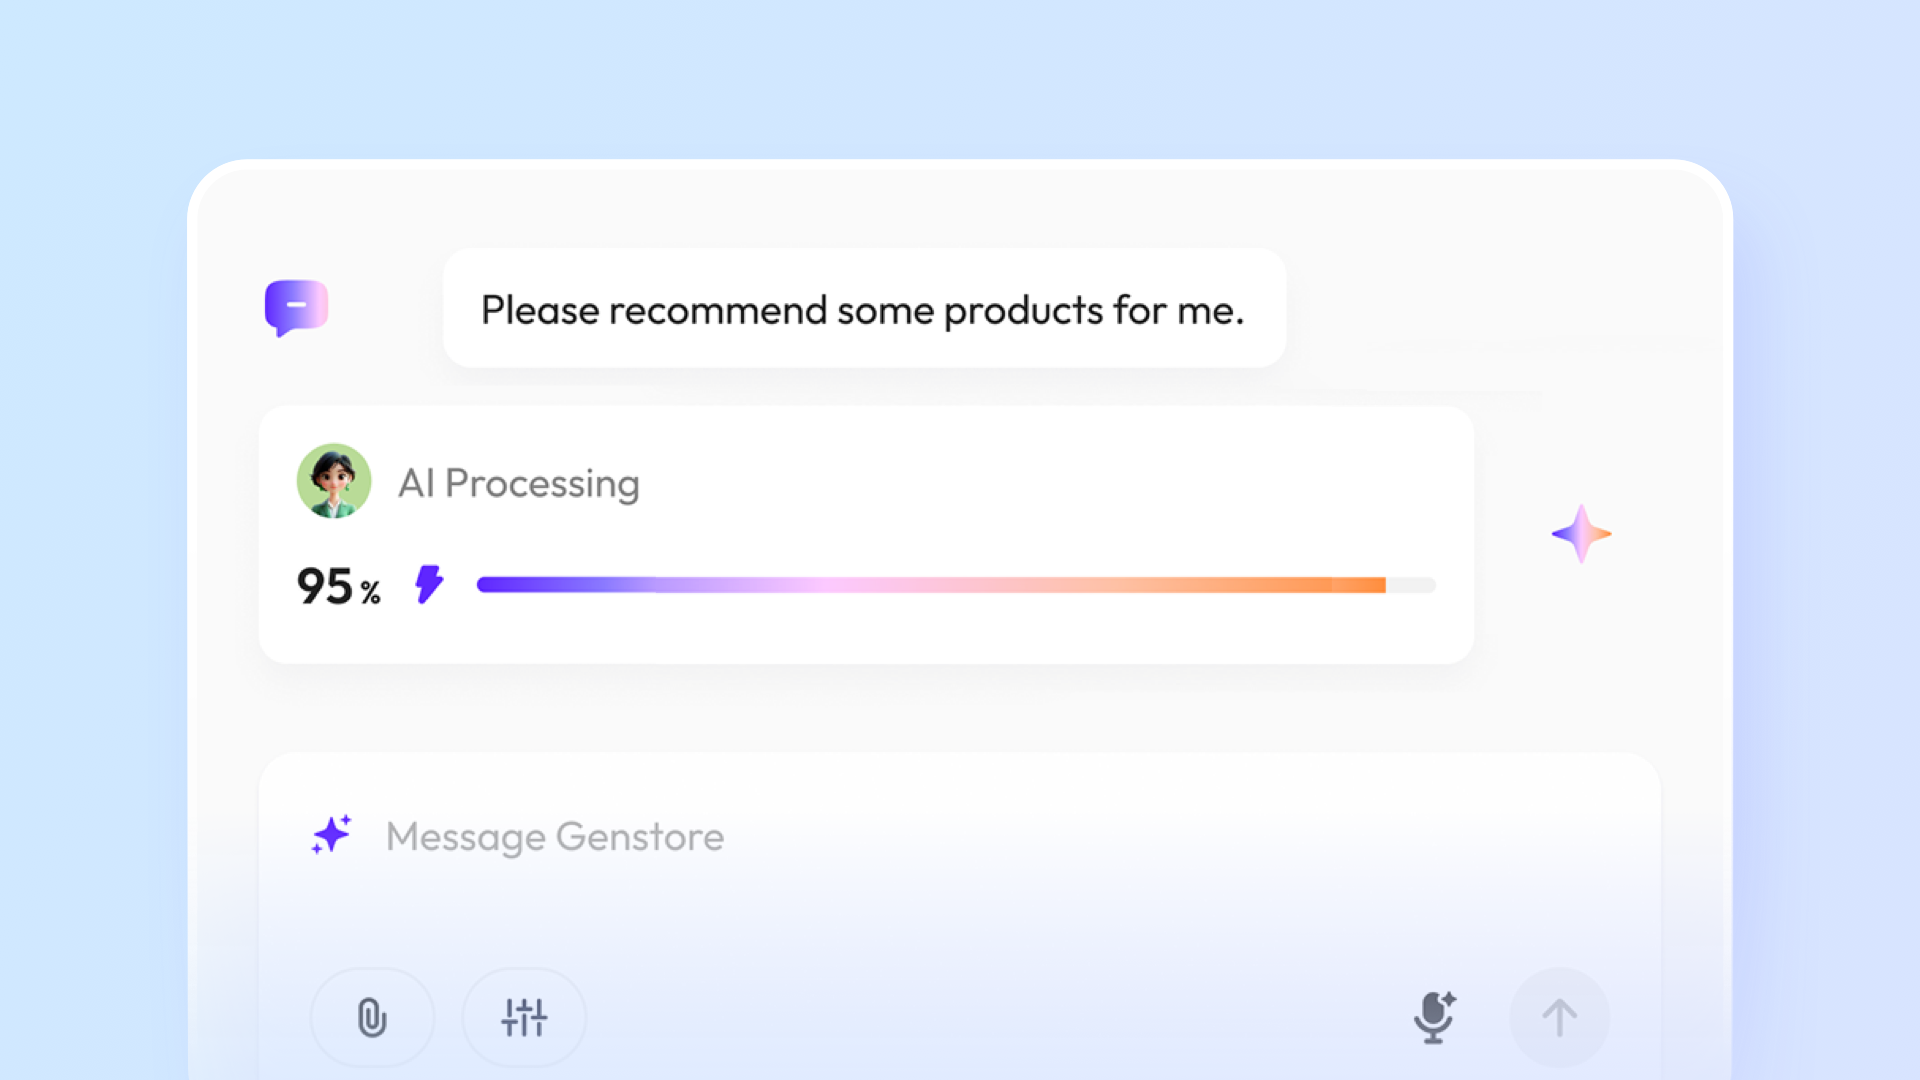
Task: Click the 95 percent progress value
Action: click(x=325, y=586)
